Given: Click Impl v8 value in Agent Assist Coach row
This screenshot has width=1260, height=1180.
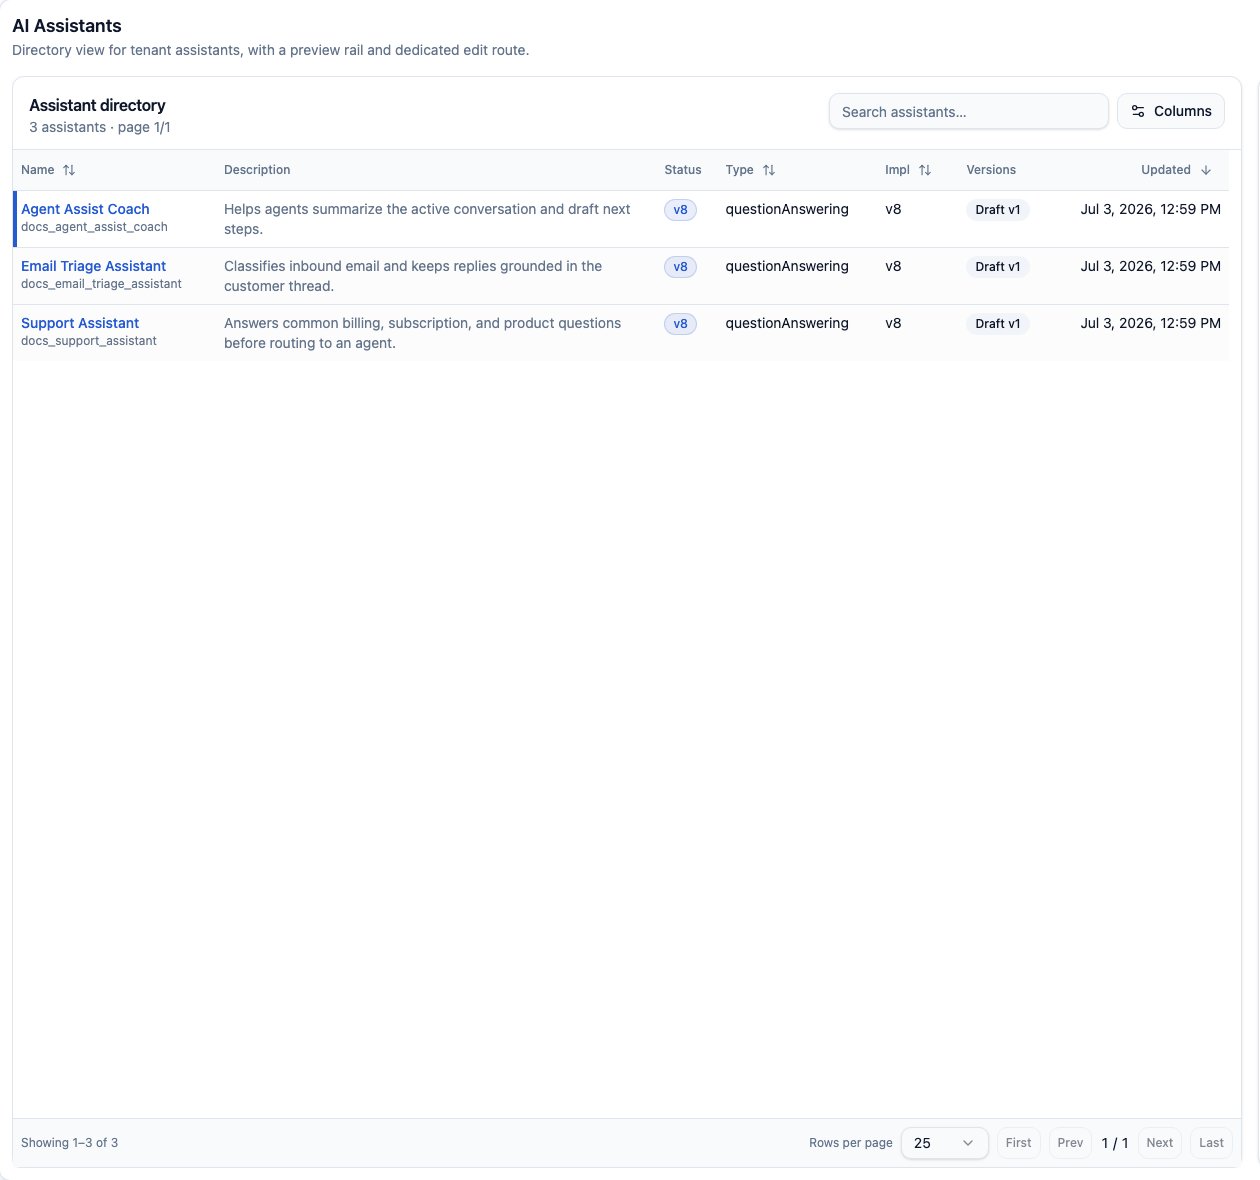Looking at the screenshot, I should [x=893, y=209].
